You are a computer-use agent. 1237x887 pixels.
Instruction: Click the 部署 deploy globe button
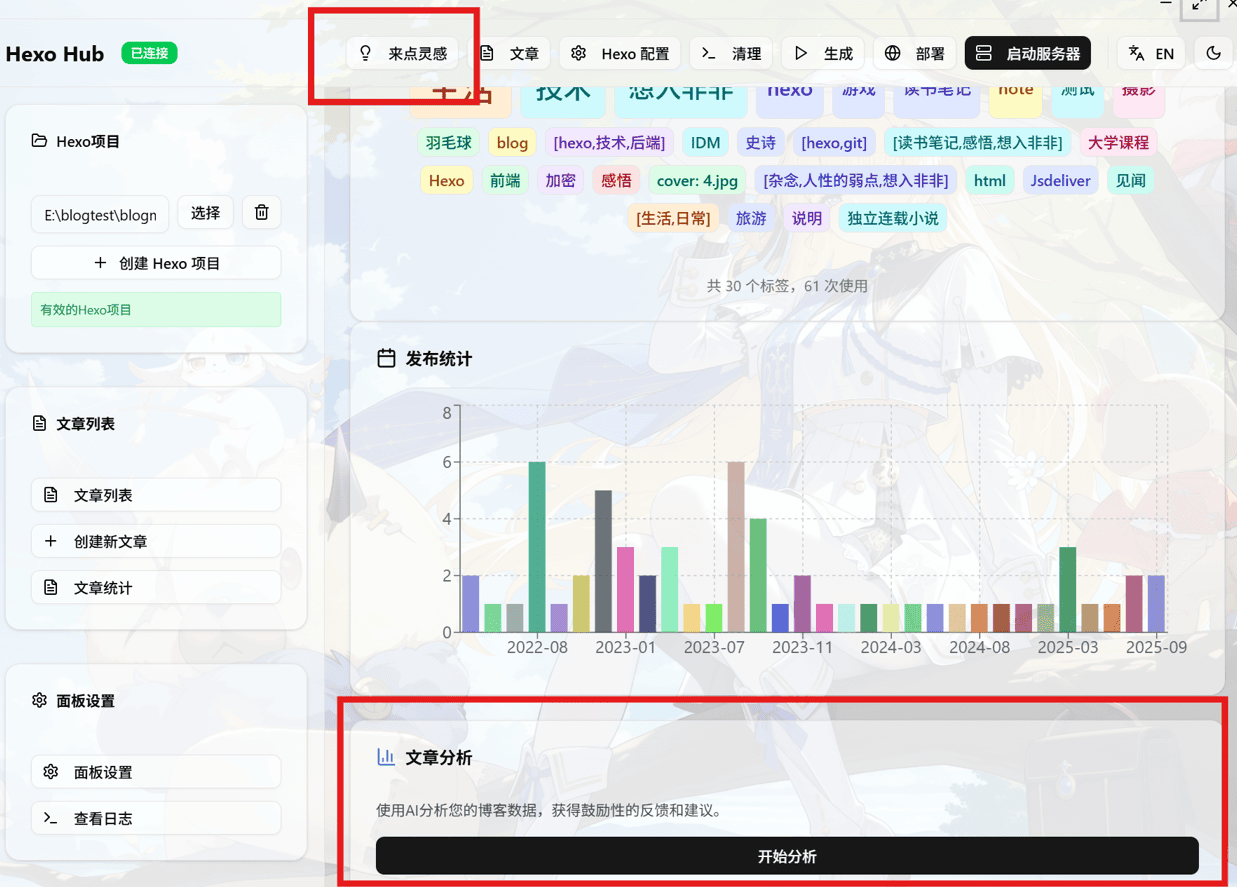pyautogui.click(x=915, y=54)
